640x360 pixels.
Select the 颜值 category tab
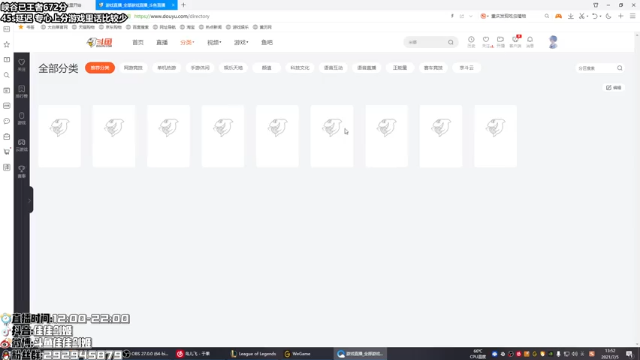click(267, 68)
